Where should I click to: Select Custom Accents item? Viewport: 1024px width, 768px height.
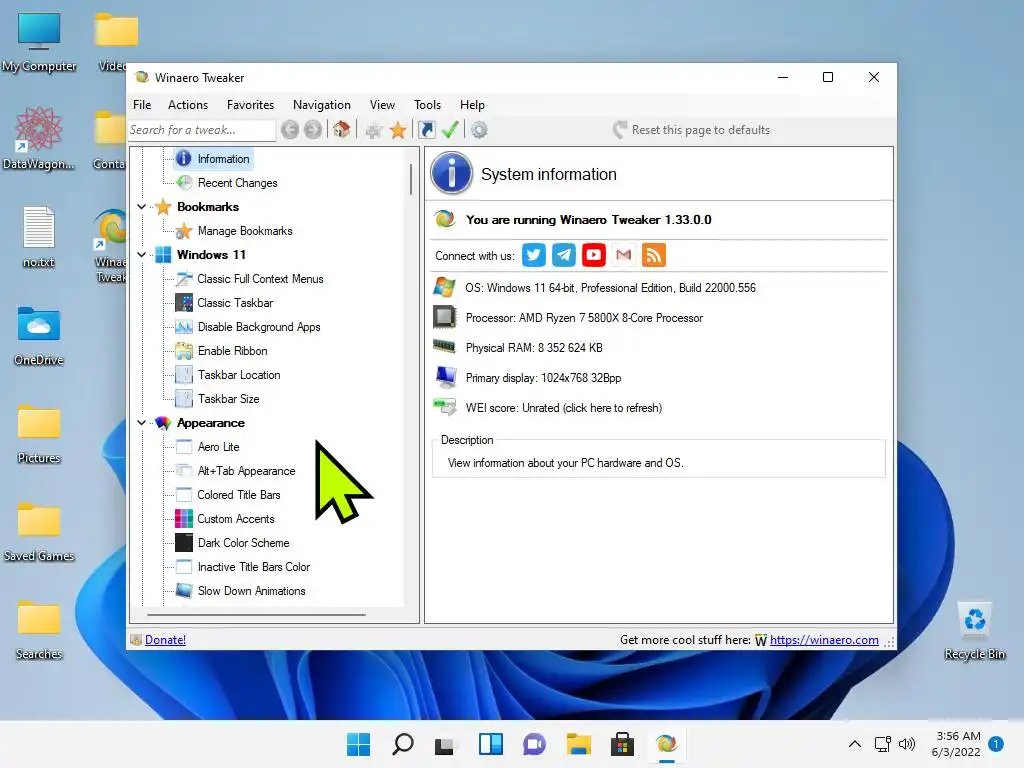[236, 519]
